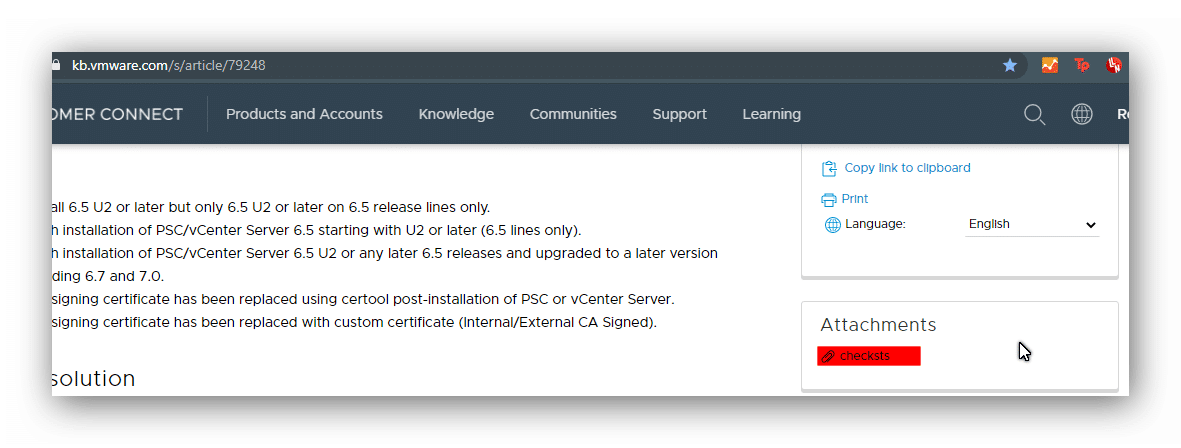Open the Language English dropdown
Image resolution: width=1181 pixels, height=448 pixels.
(x=1032, y=224)
